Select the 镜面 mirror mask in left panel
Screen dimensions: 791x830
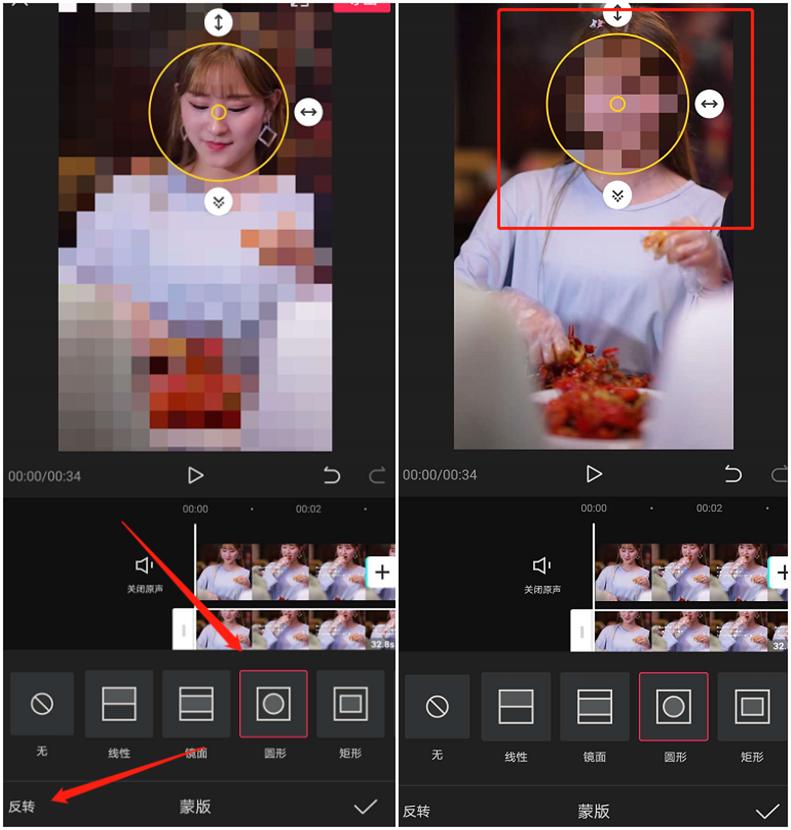pos(196,705)
